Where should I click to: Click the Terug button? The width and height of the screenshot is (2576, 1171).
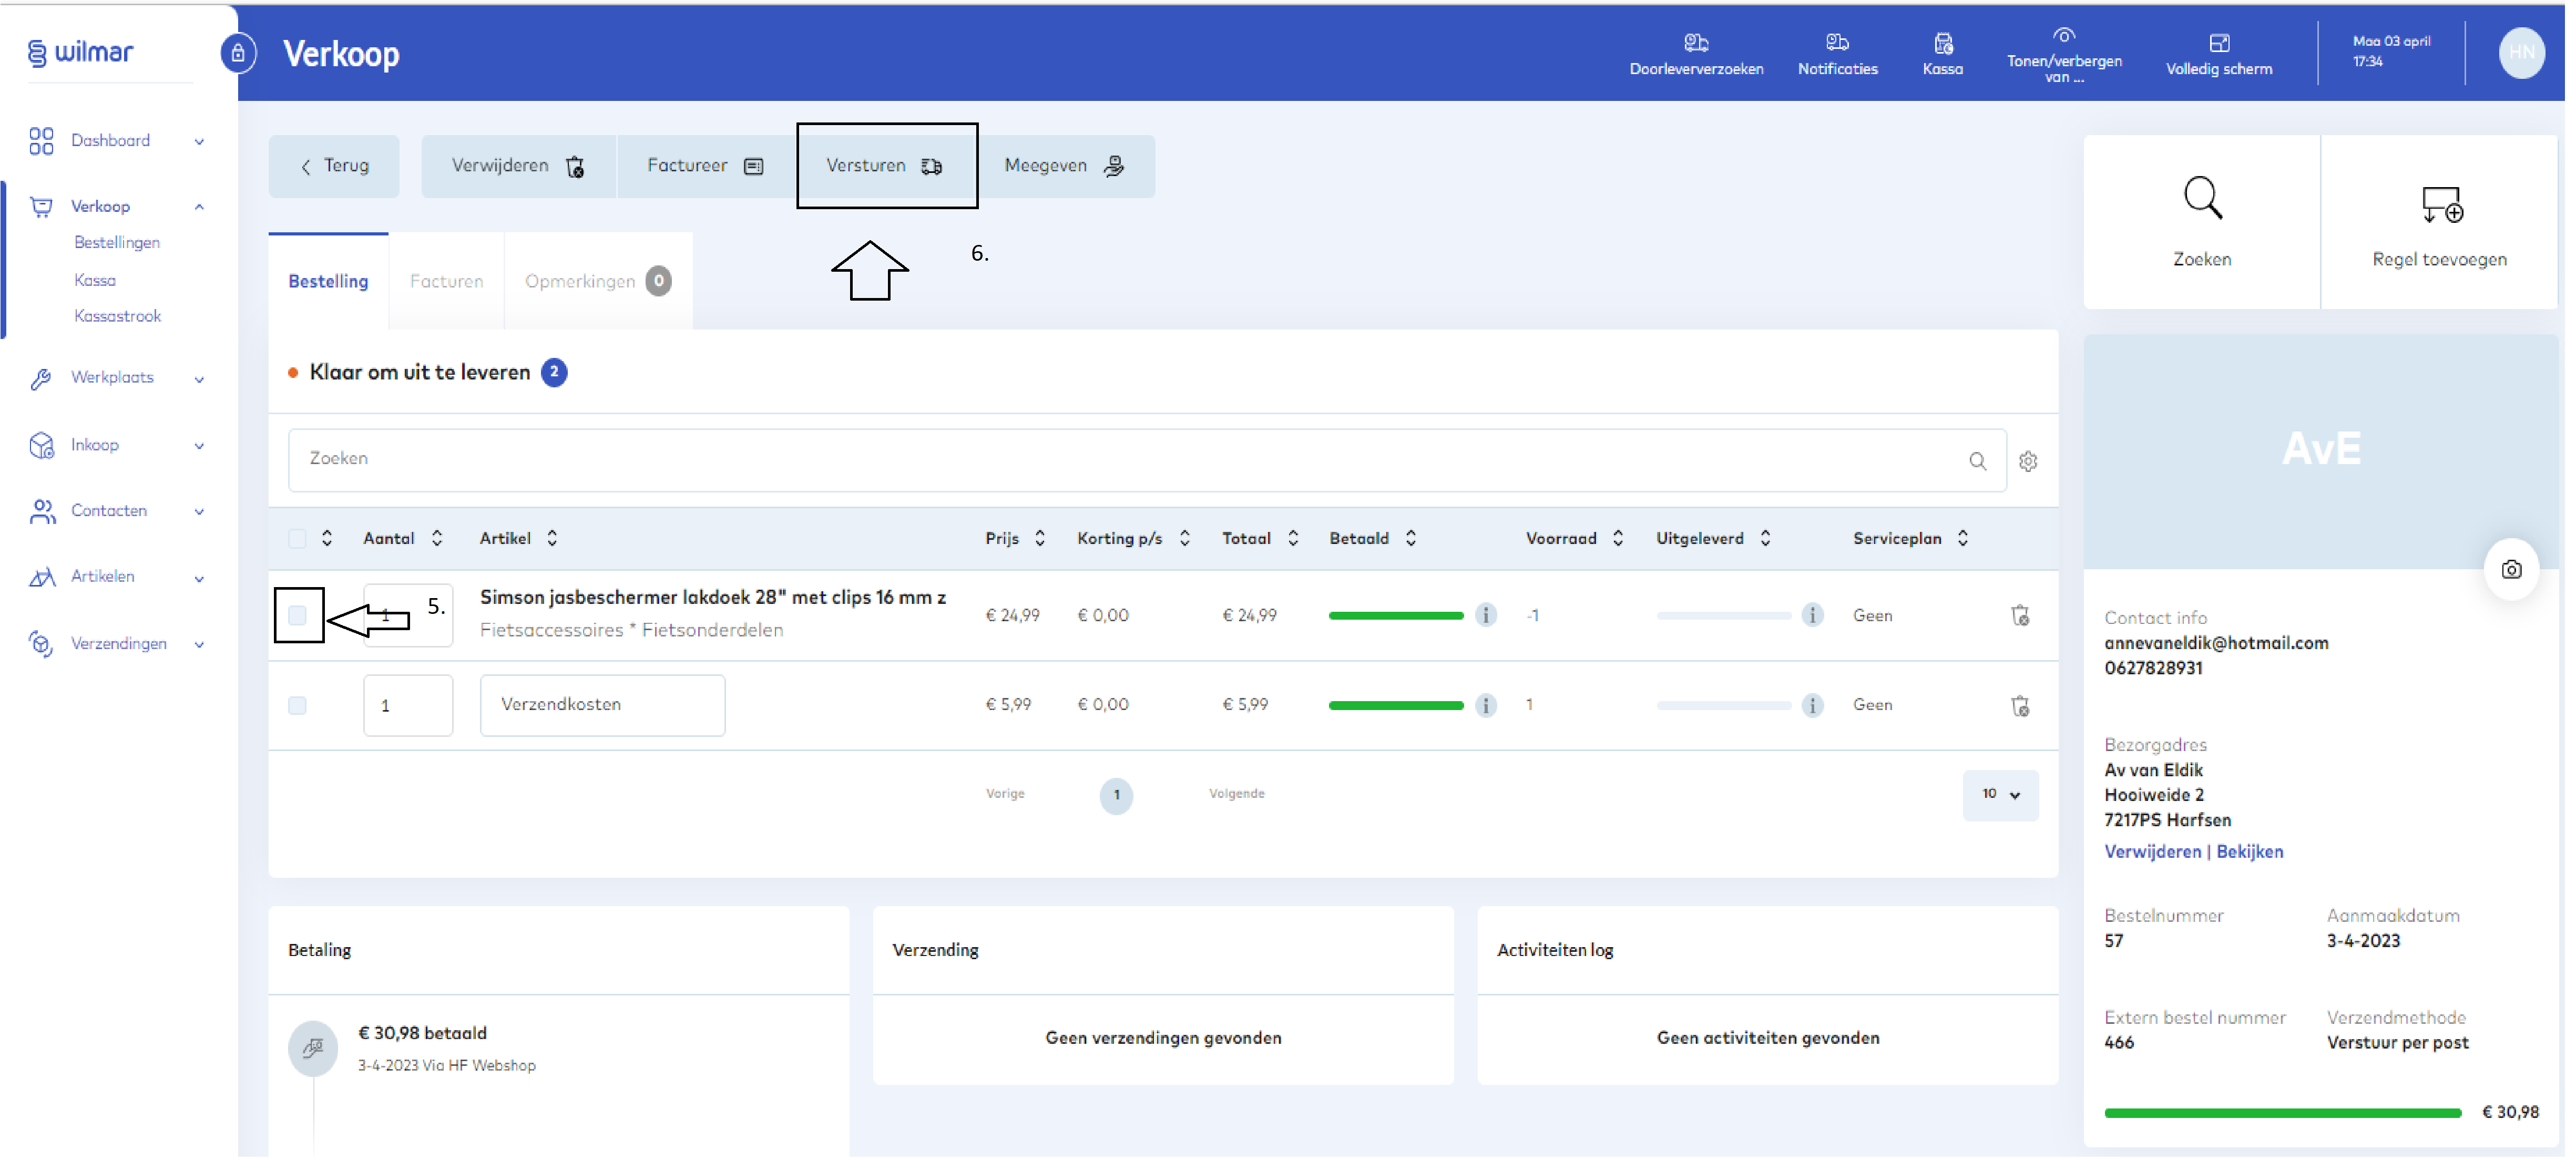coord(335,166)
